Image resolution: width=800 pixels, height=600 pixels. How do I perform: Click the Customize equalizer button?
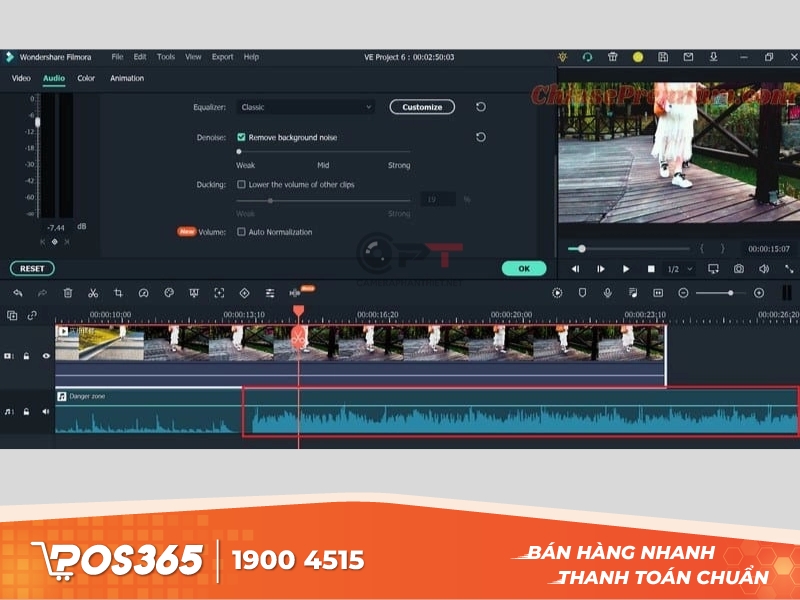tap(422, 107)
